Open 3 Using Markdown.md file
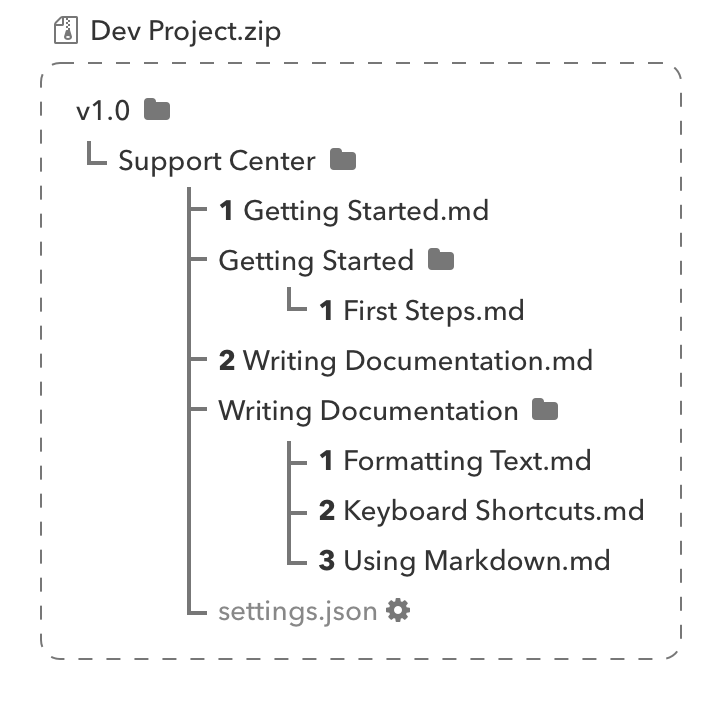Screen dimensions: 722x704 pos(464,561)
